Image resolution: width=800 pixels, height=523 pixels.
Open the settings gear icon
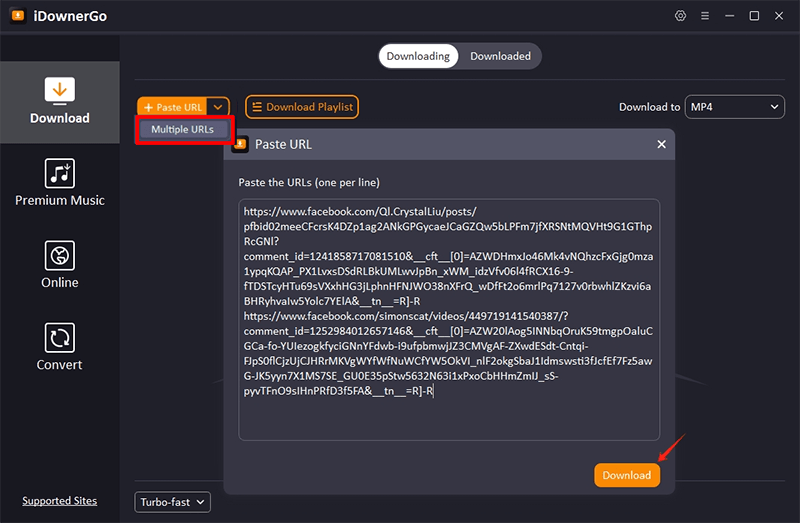point(681,16)
